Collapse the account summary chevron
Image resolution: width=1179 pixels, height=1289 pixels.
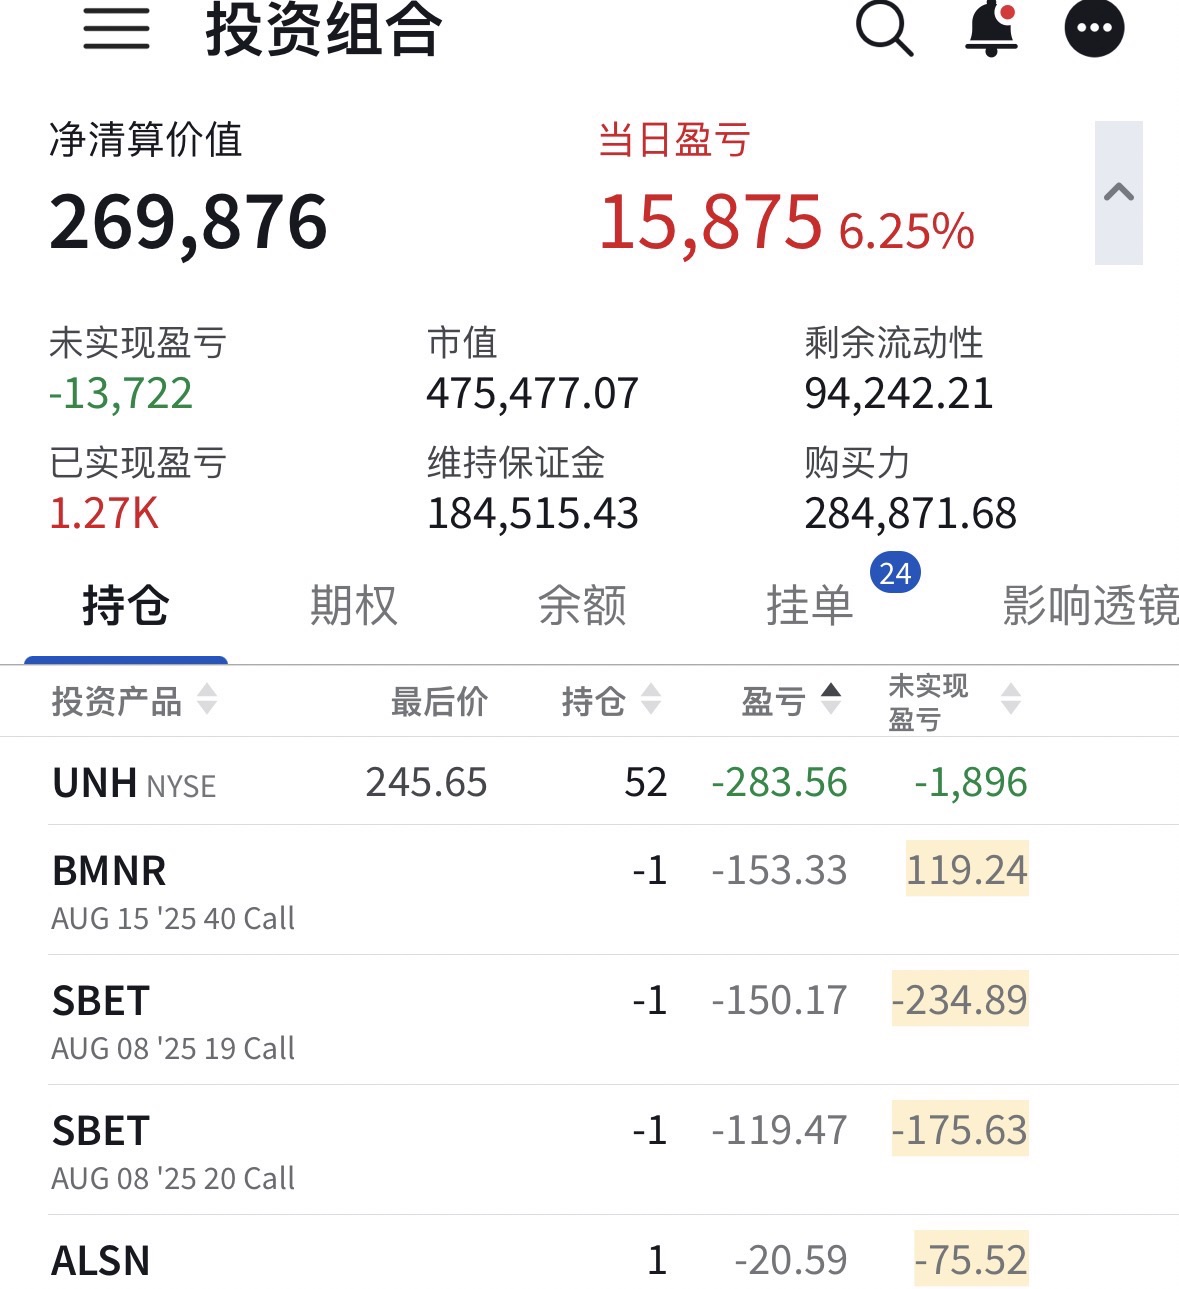[1118, 193]
